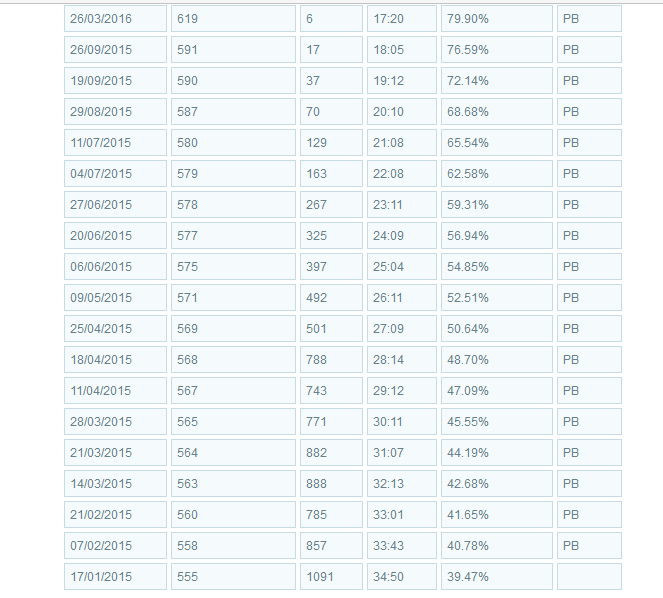Select the PB cell in the 28/03/2015 row

589,422
